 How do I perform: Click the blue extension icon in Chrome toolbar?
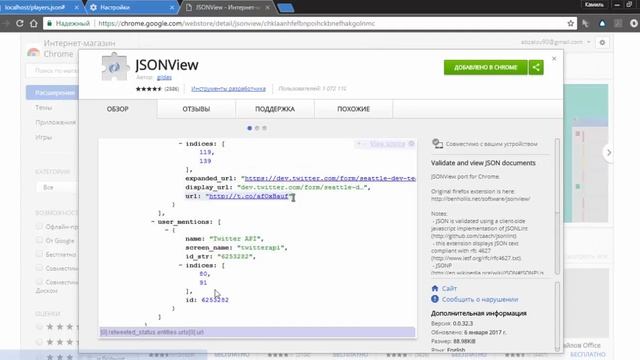coord(602,24)
